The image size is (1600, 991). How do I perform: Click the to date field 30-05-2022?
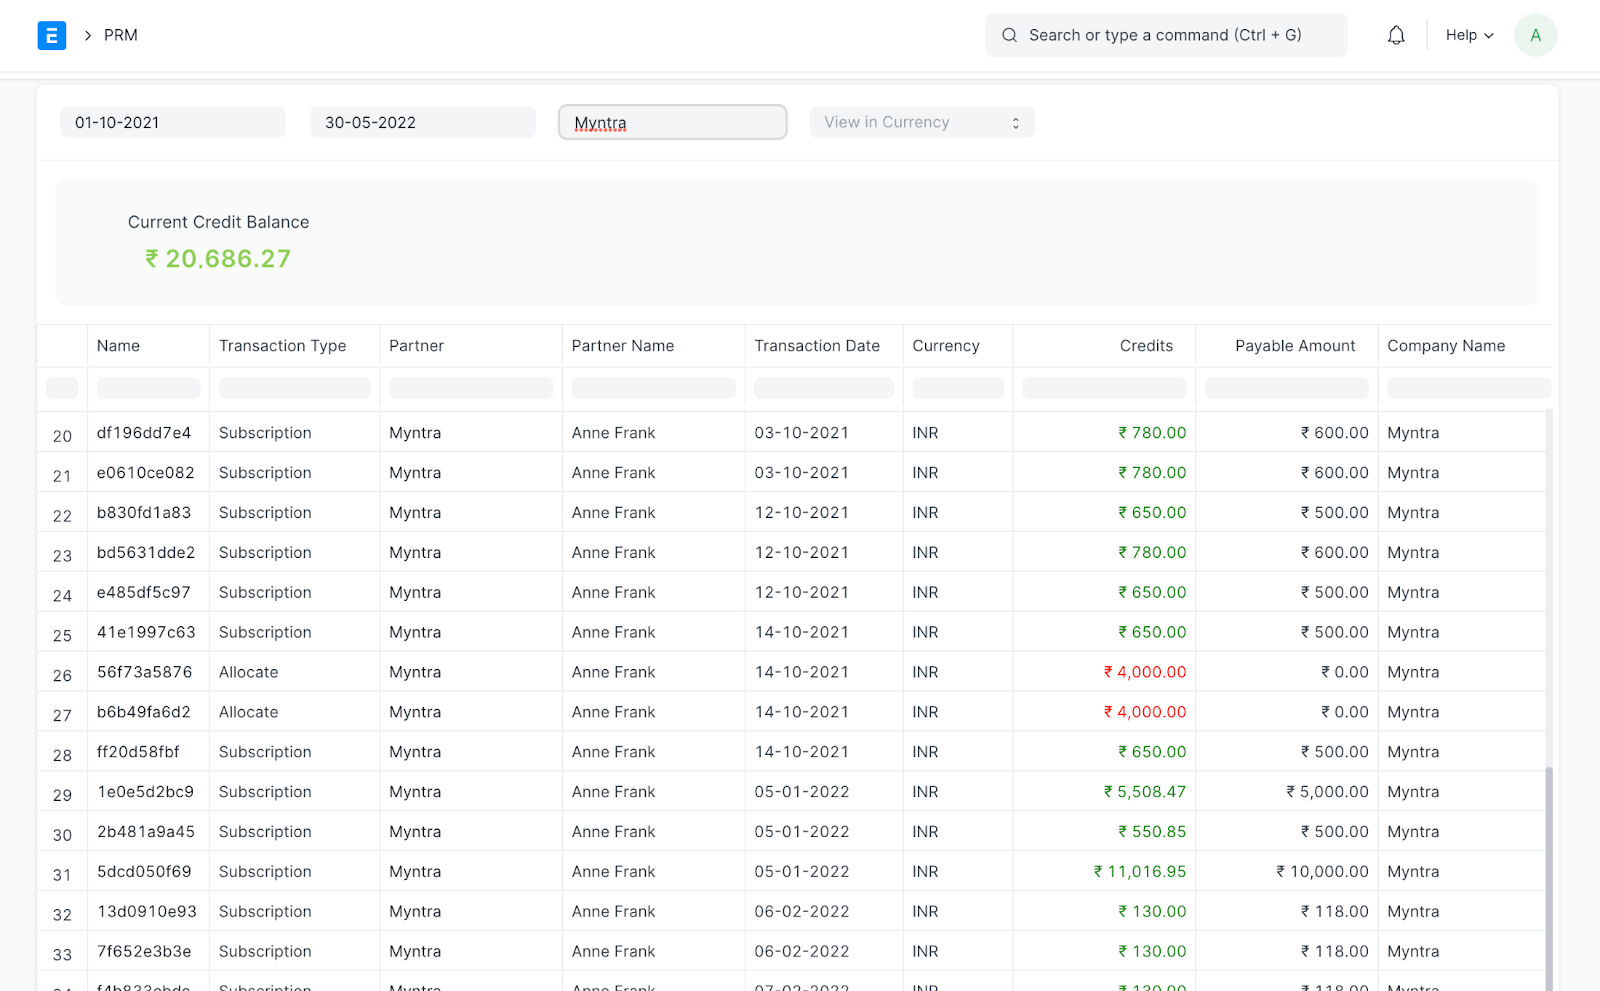tap(422, 123)
